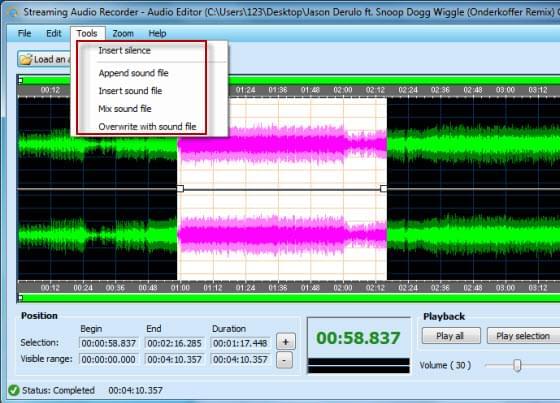
Task: Click Visible range Duration field
Action: pos(240,359)
